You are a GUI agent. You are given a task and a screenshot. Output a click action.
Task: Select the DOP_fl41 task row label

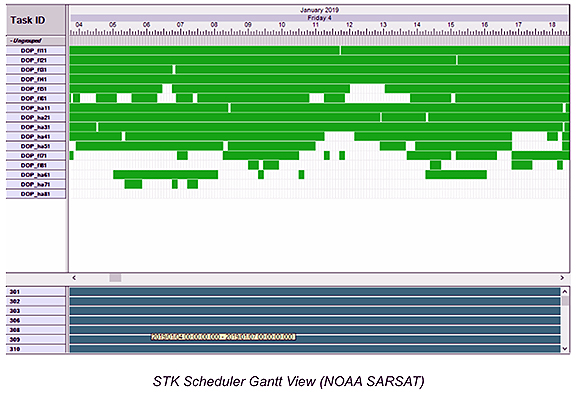[36, 79]
